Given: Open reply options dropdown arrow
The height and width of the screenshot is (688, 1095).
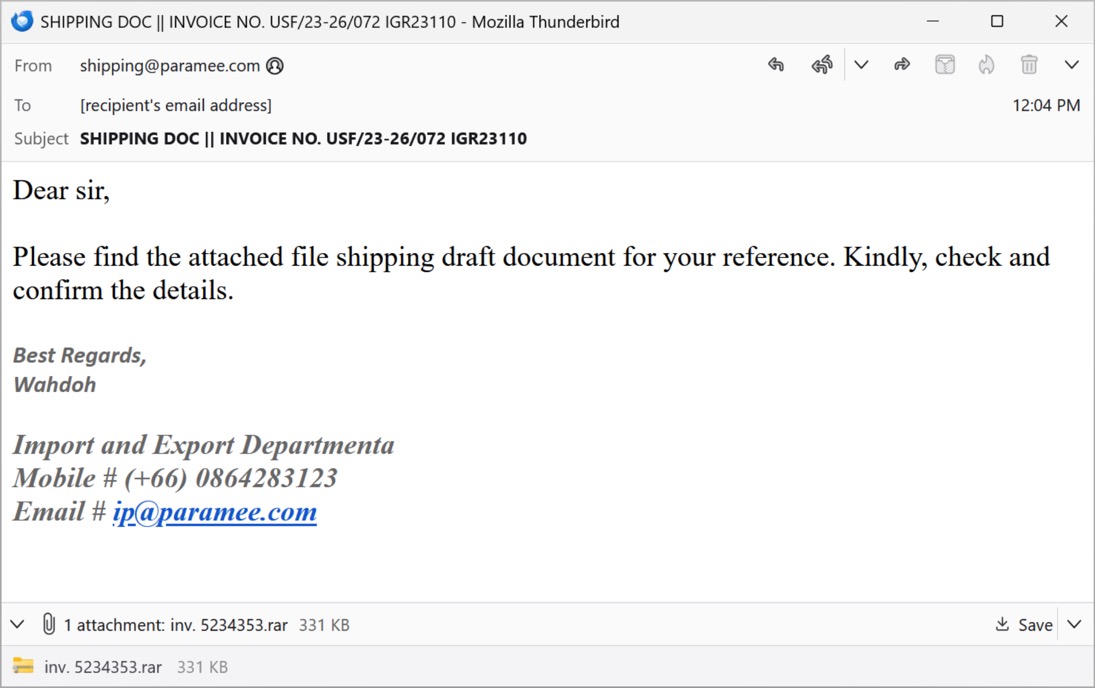Looking at the screenshot, I should click(861, 65).
